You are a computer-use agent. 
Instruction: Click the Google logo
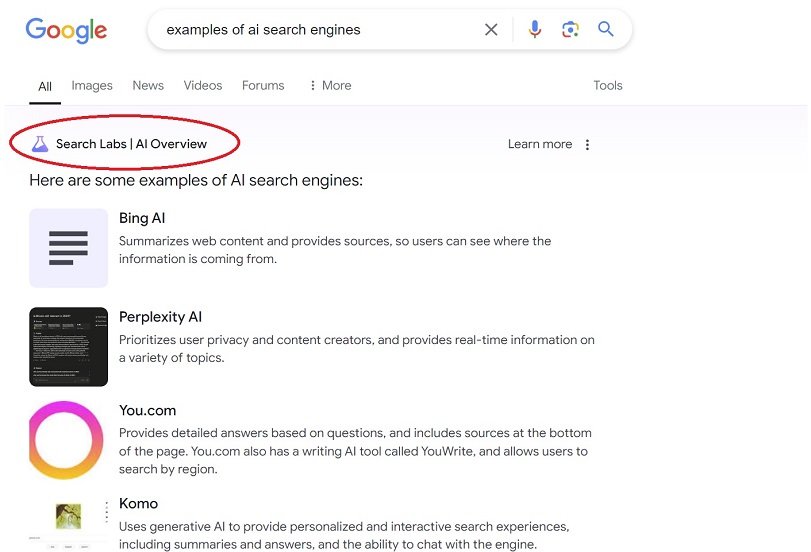point(66,31)
